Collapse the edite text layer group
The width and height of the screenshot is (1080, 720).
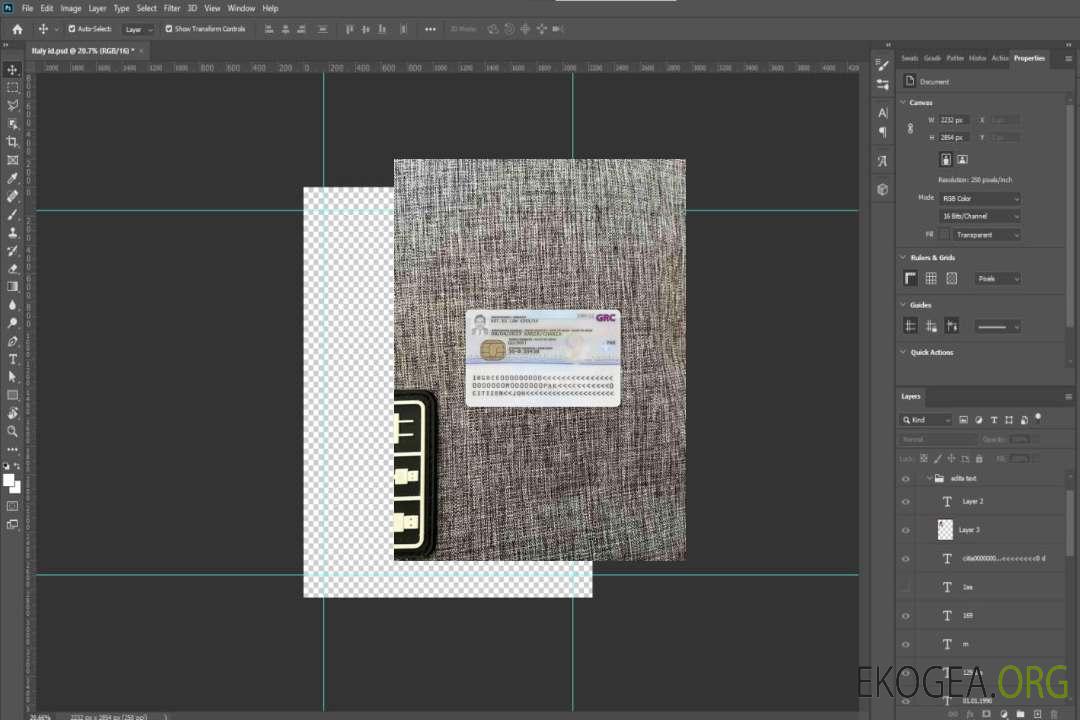[928, 479]
